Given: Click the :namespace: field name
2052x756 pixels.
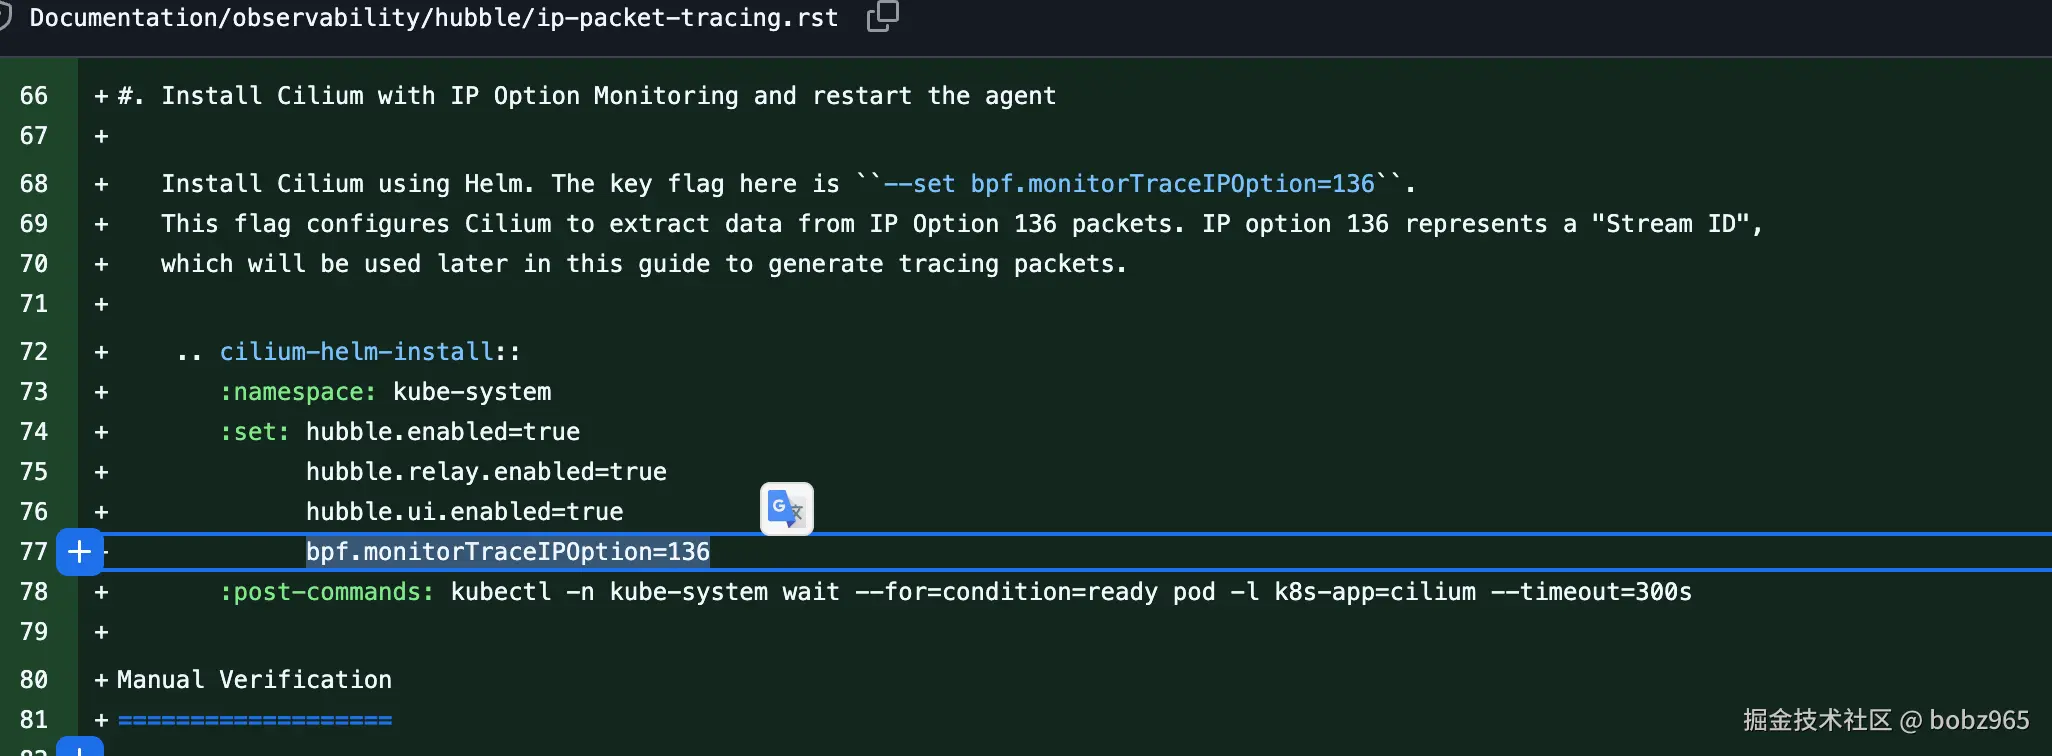Looking at the screenshot, I should (x=298, y=392).
